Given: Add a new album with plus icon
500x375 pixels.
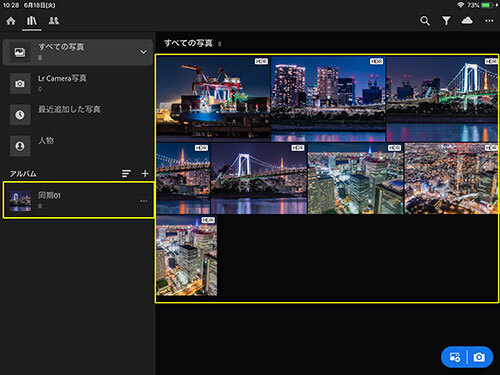Looking at the screenshot, I should [145, 173].
